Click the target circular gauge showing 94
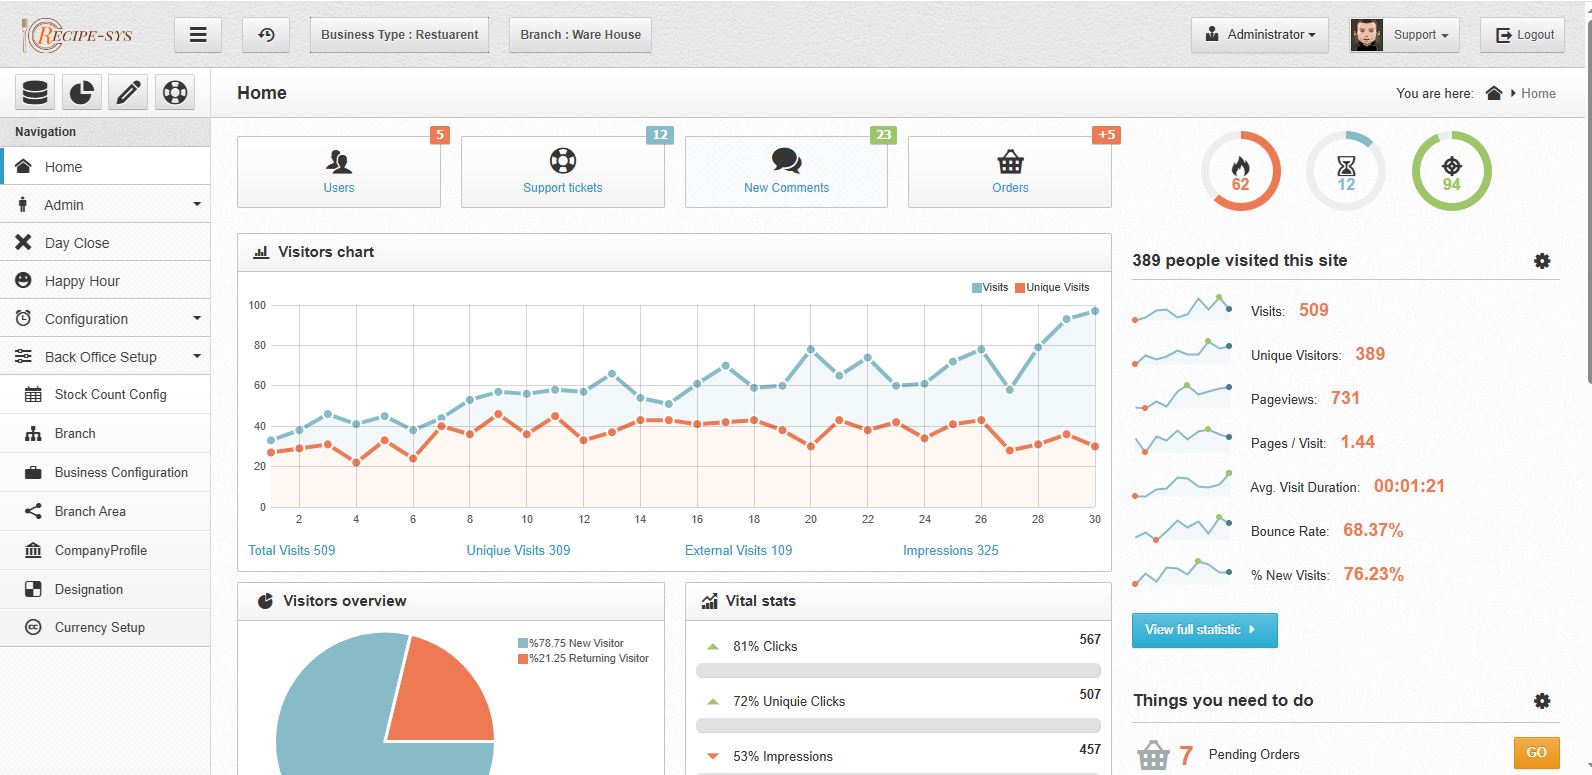Image resolution: width=1592 pixels, height=775 pixels. coord(1451,171)
